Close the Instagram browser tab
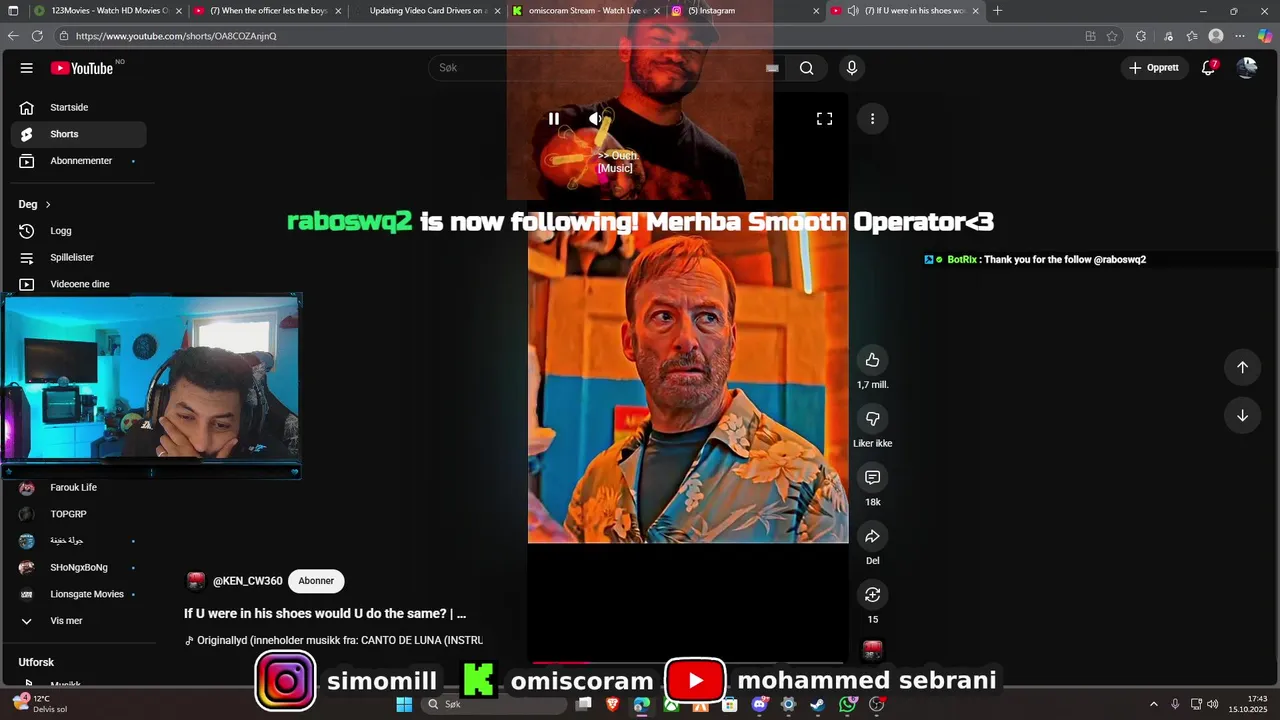The image size is (1280, 720). tap(816, 11)
